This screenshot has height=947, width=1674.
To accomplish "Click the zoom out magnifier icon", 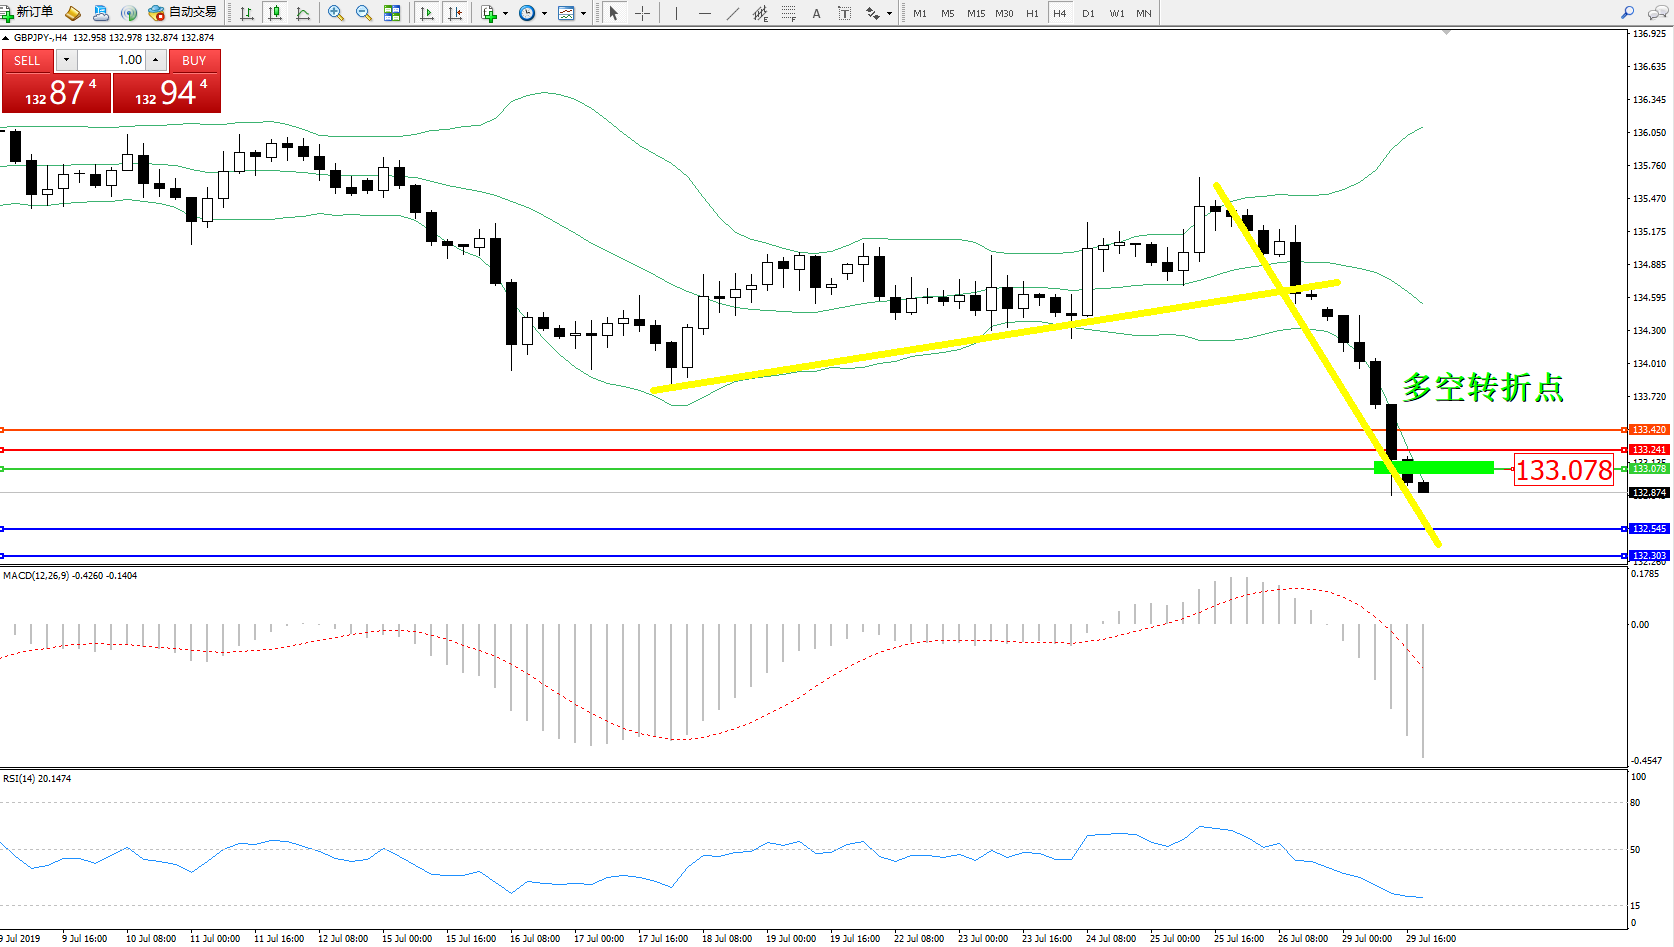I will (364, 13).
